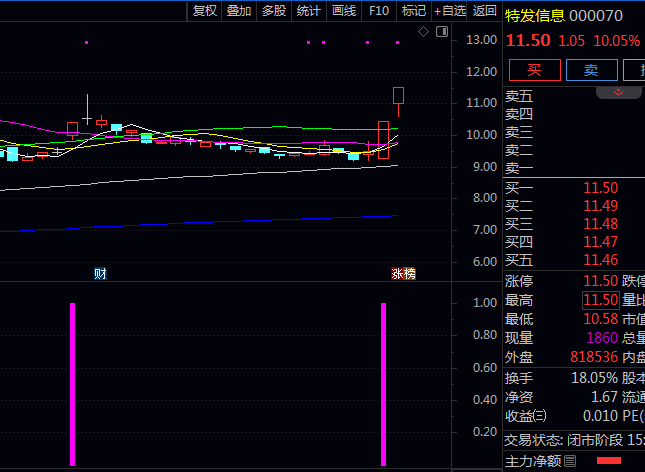Click the 卖五 ask row label
The image size is (645, 472).
point(519,96)
